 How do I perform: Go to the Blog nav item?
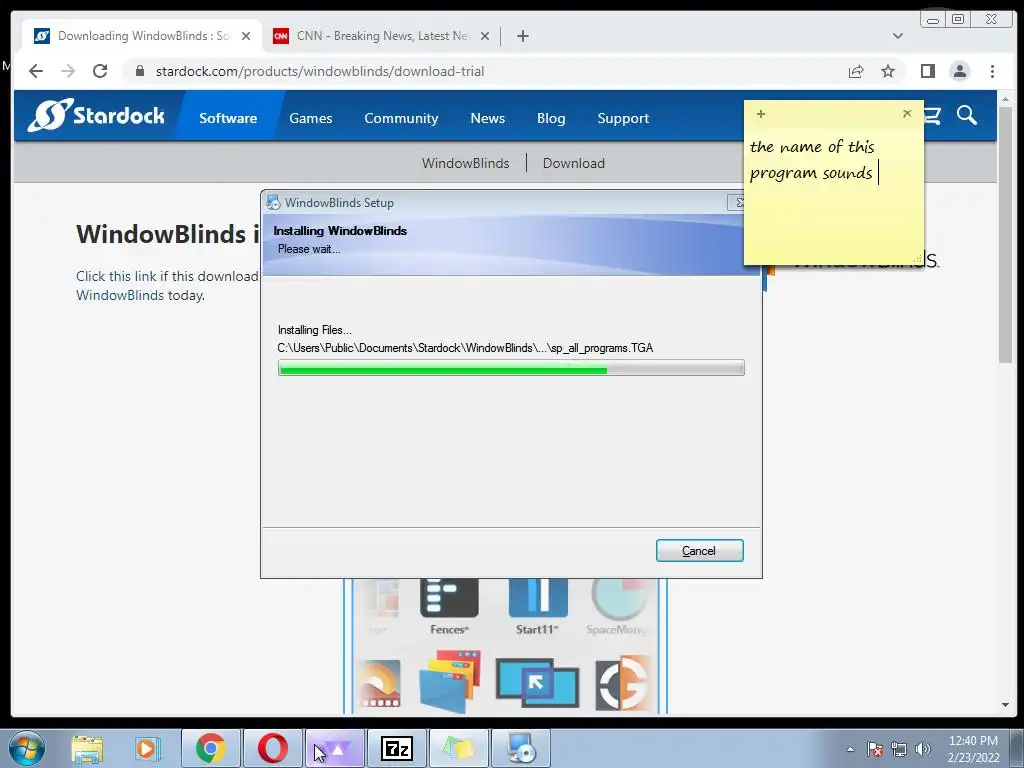pyautogui.click(x=551, y=118)
